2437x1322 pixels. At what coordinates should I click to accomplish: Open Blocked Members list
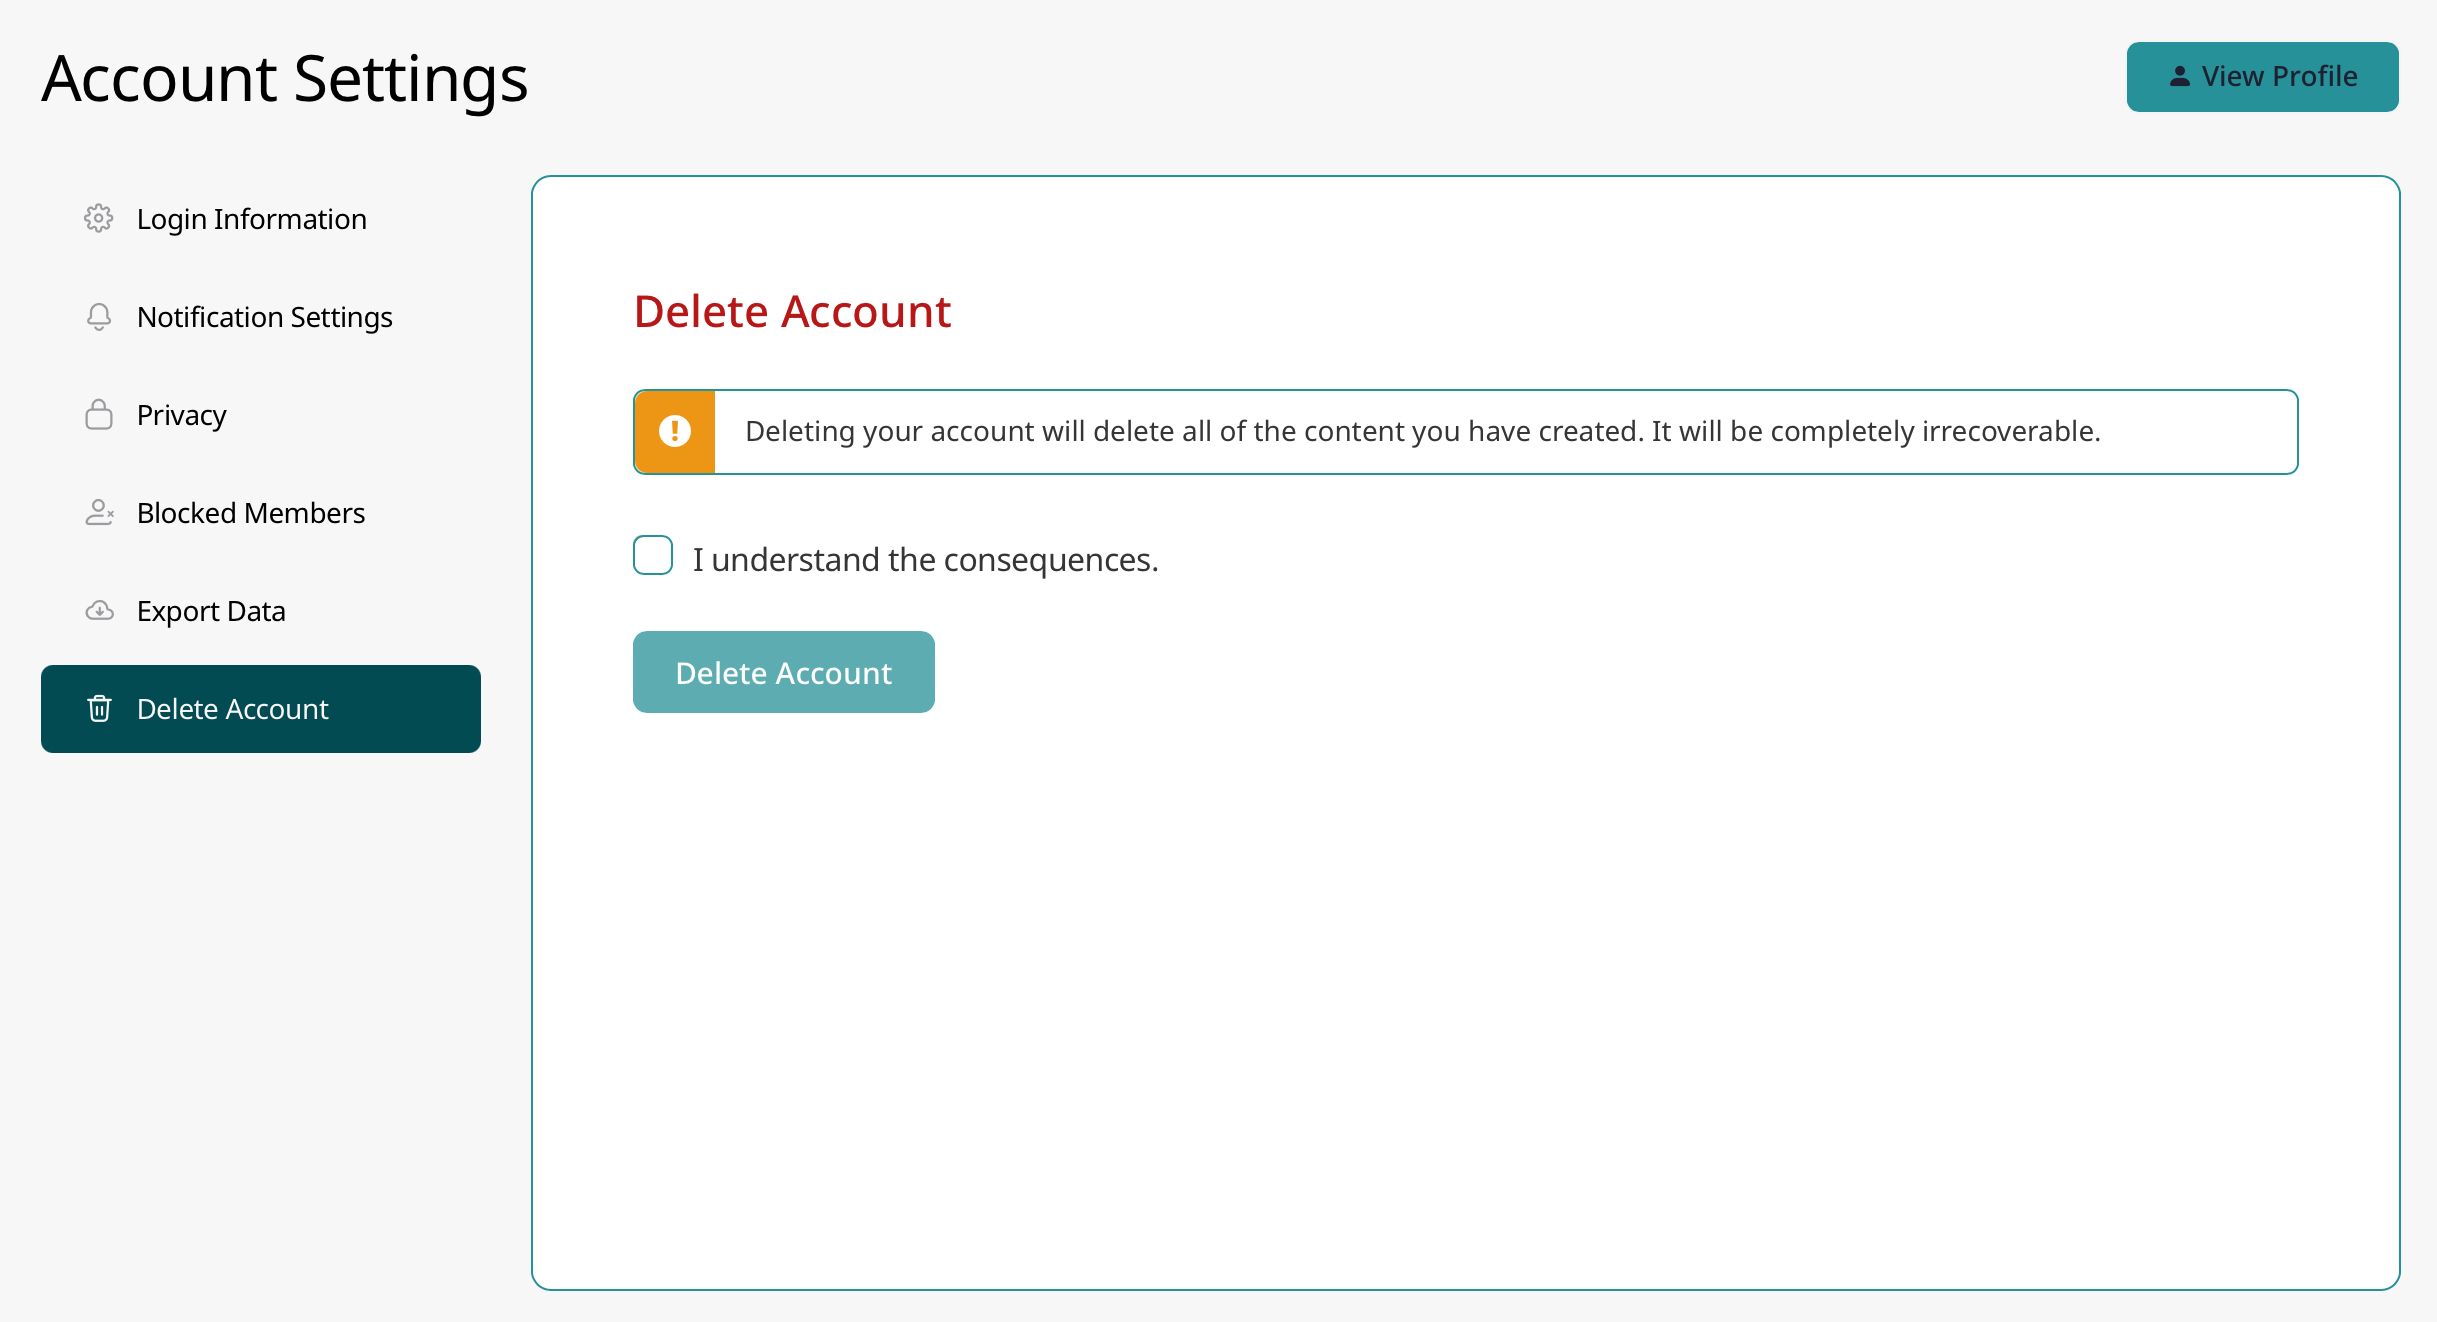(250, 513)
